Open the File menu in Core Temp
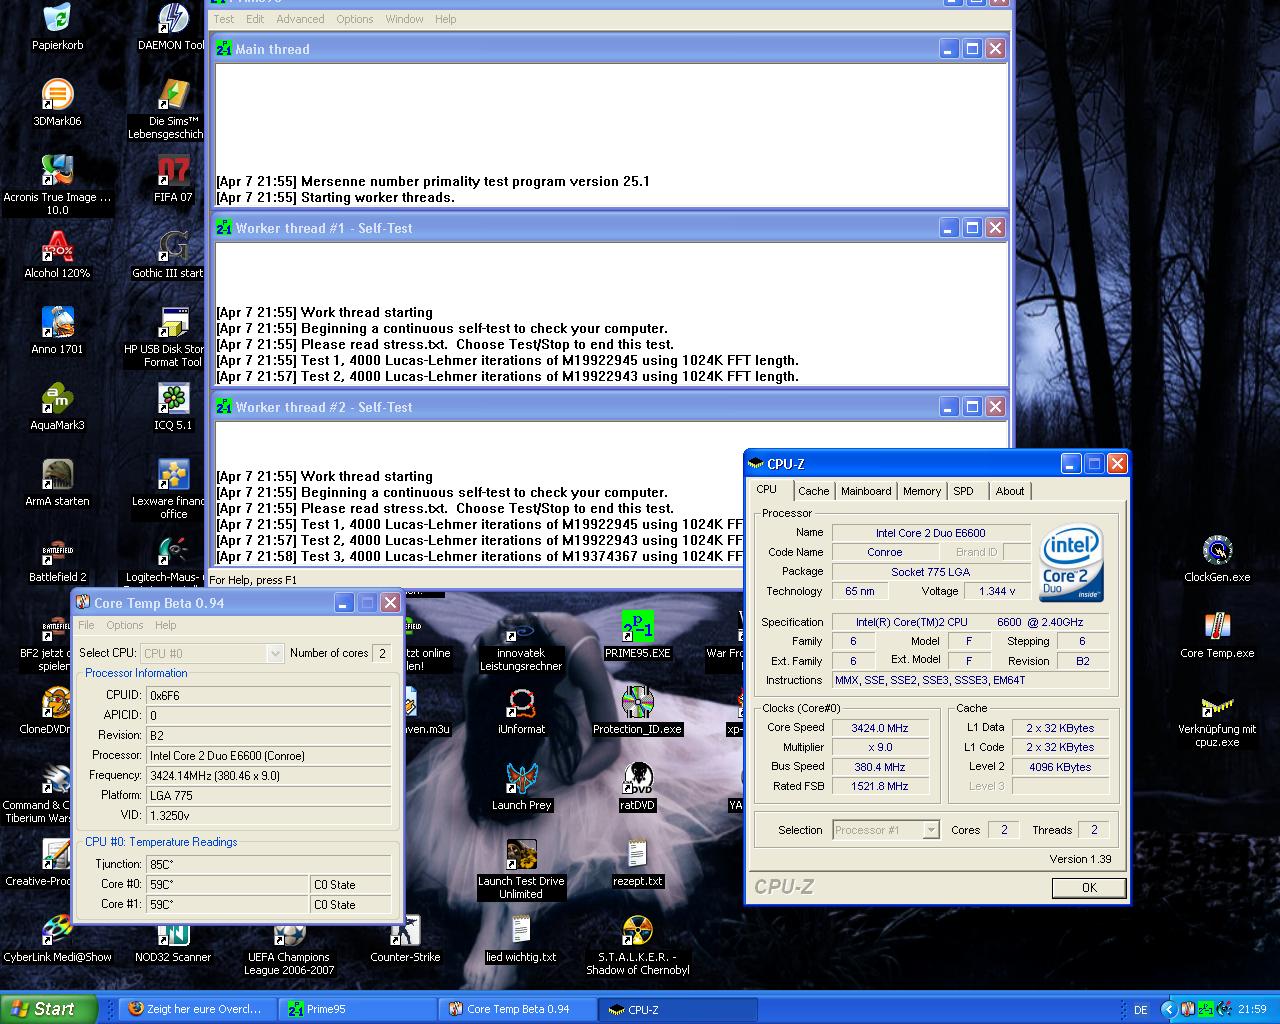1280x1024 pixels. (86, 625)
